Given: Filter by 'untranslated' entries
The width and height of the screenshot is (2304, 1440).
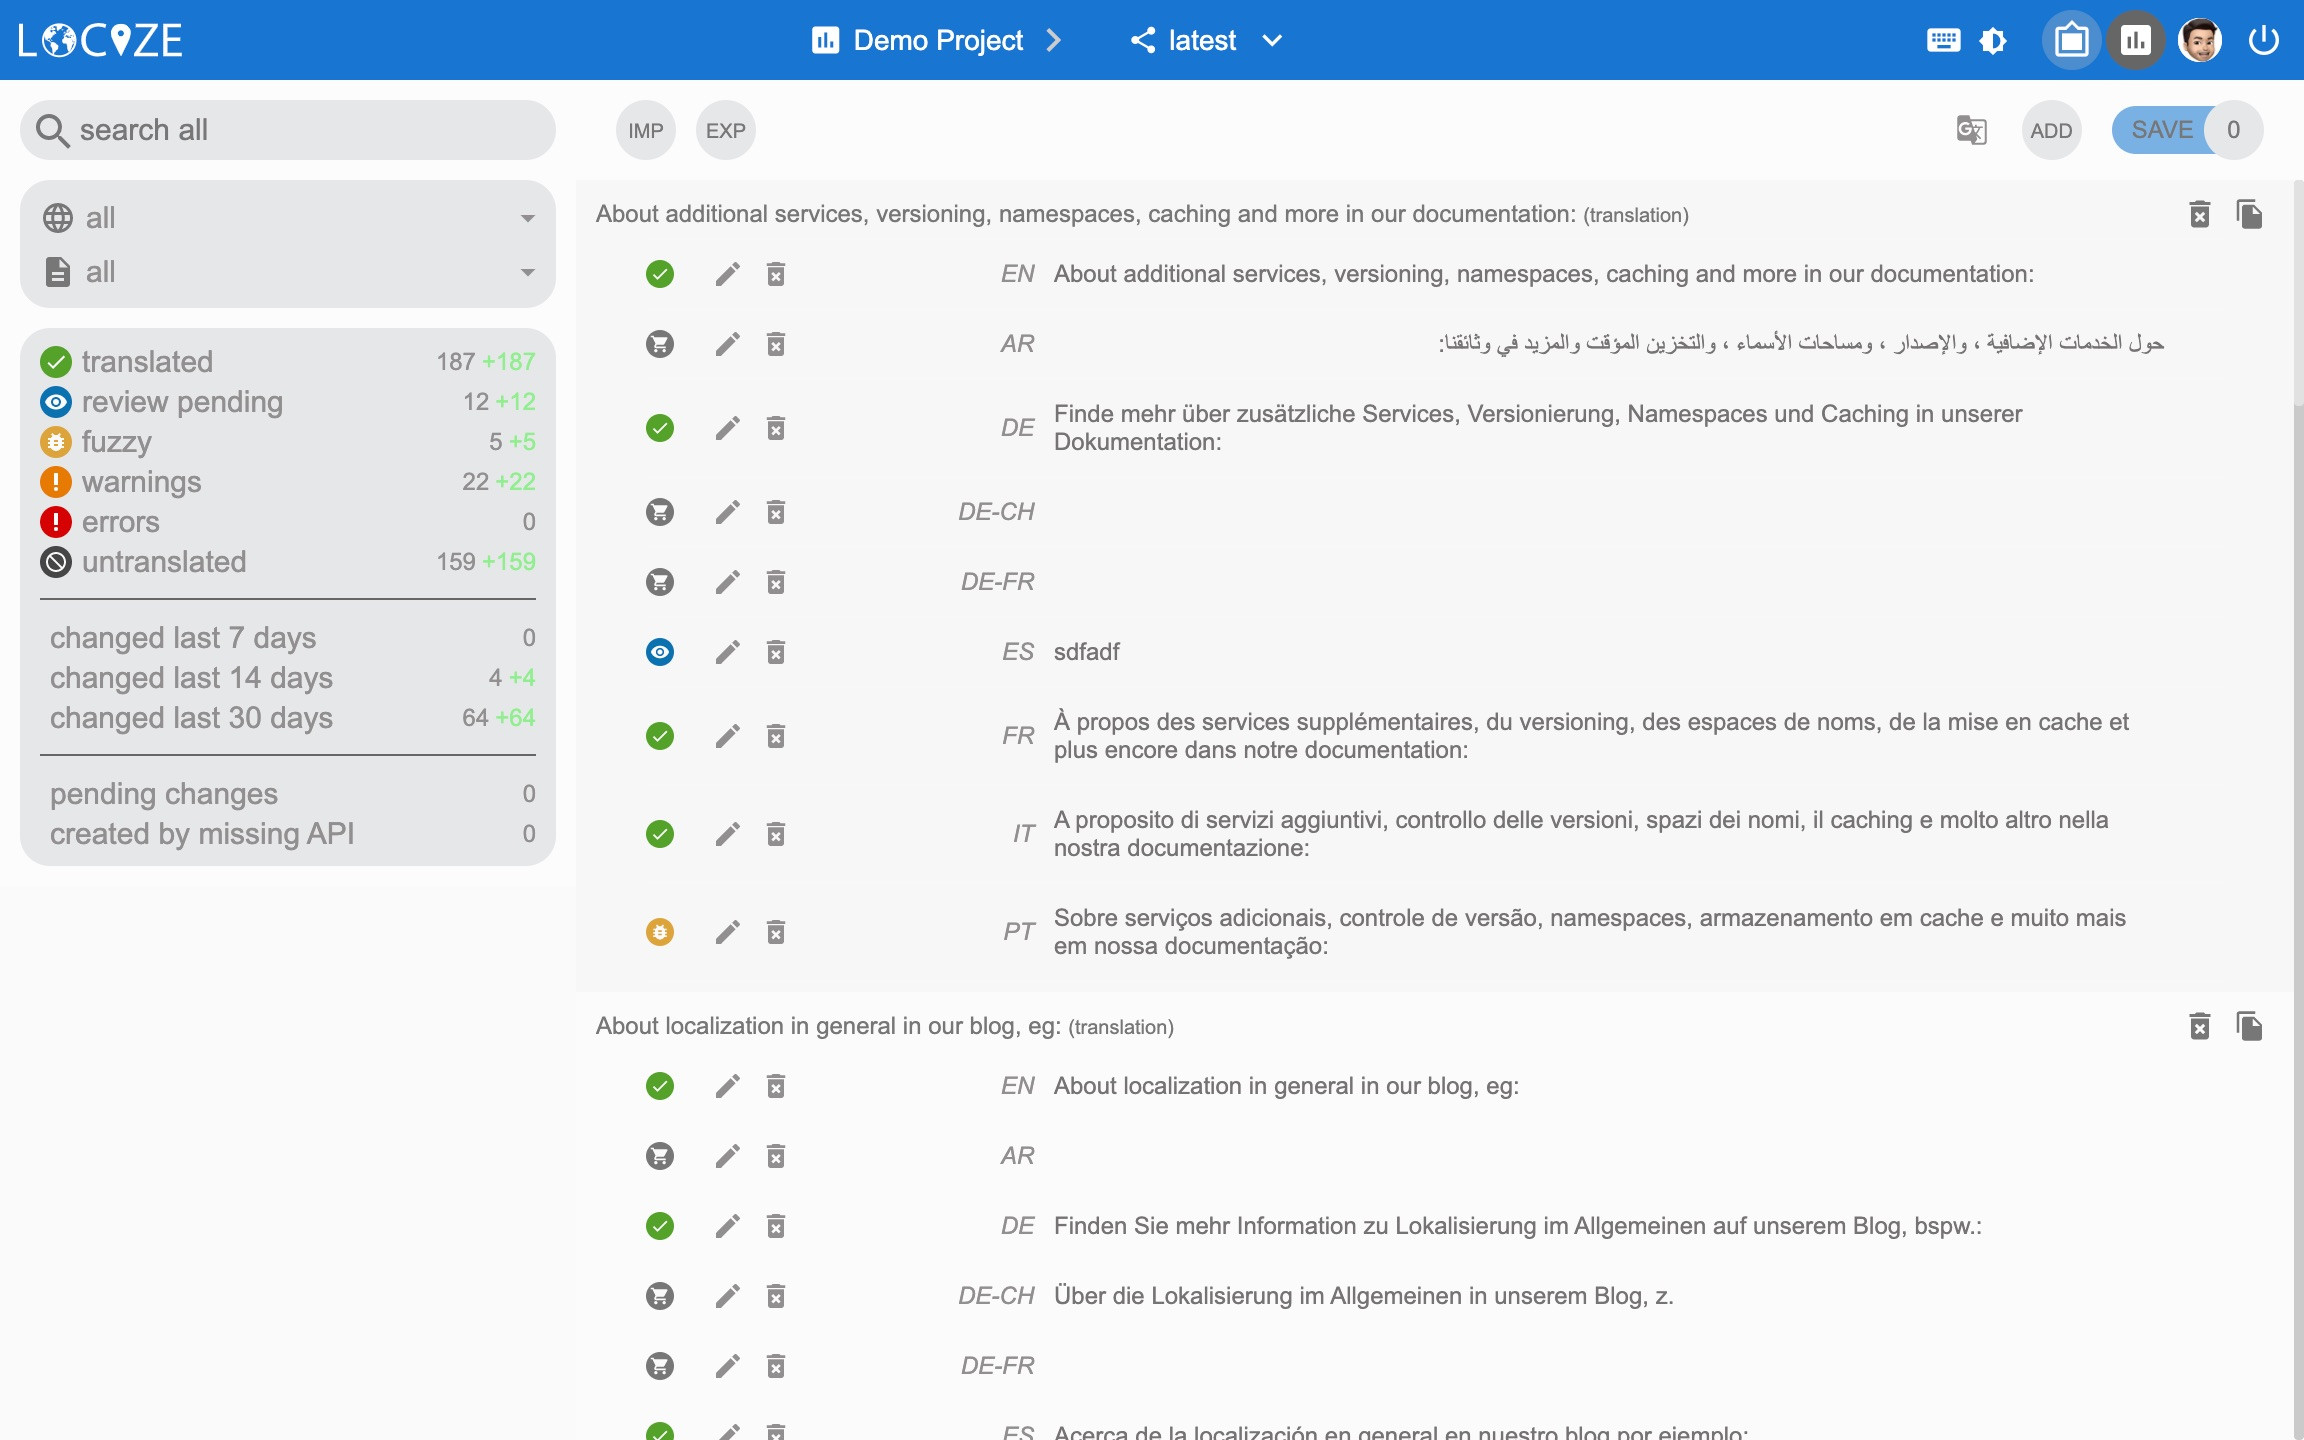Looking at the screenshot, I should (164, 562).
